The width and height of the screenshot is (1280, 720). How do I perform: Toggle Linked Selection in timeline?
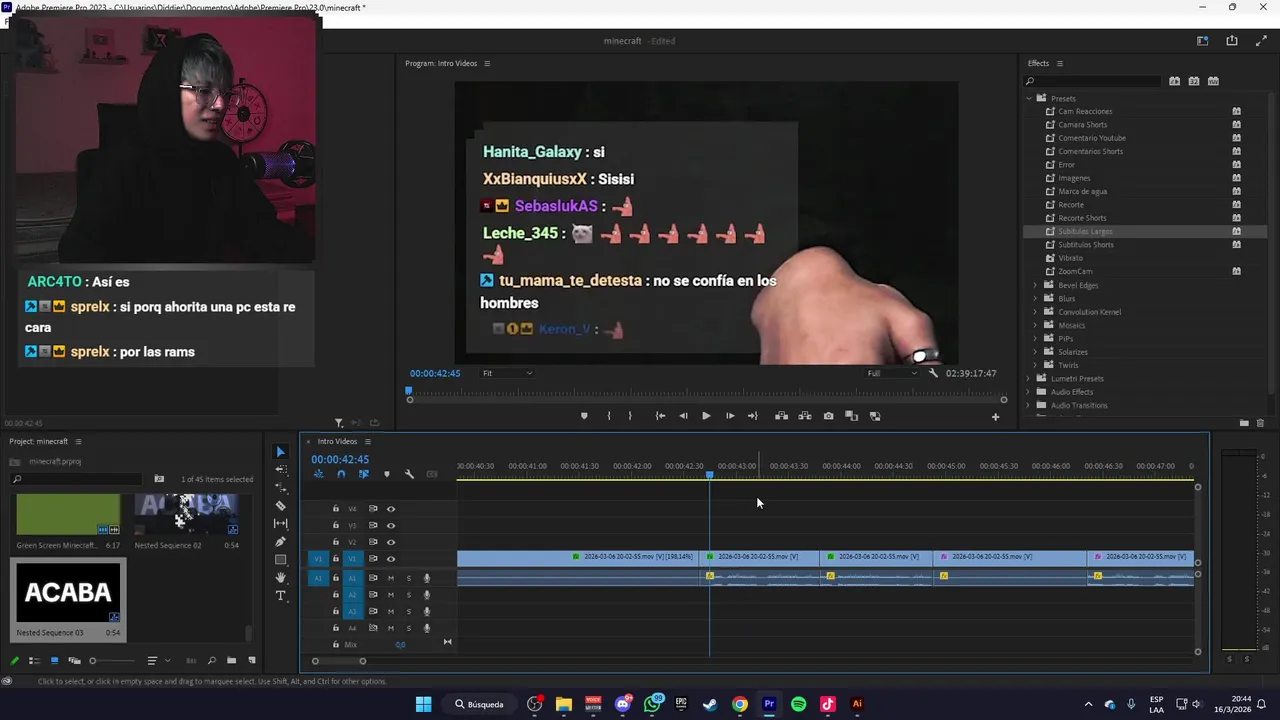[x=363, y=474]
